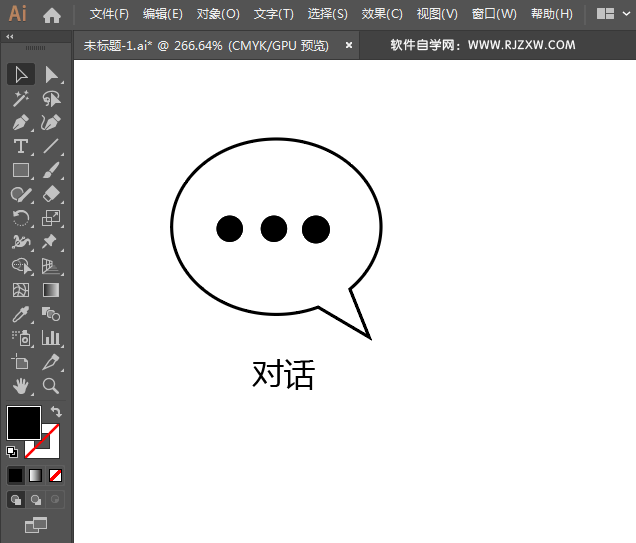The width and height of the screenshot is (636, 543).
Task: Select the Rectangle tool
Action: pyautogui.click(x=20, y=171)
